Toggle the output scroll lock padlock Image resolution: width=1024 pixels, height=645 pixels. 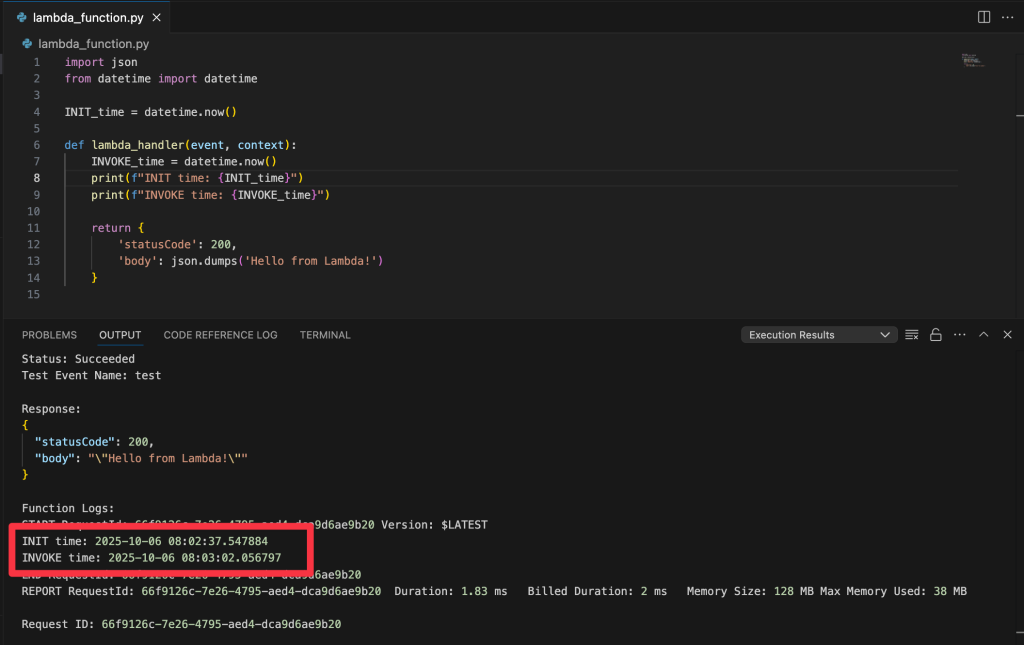(936, 335)
